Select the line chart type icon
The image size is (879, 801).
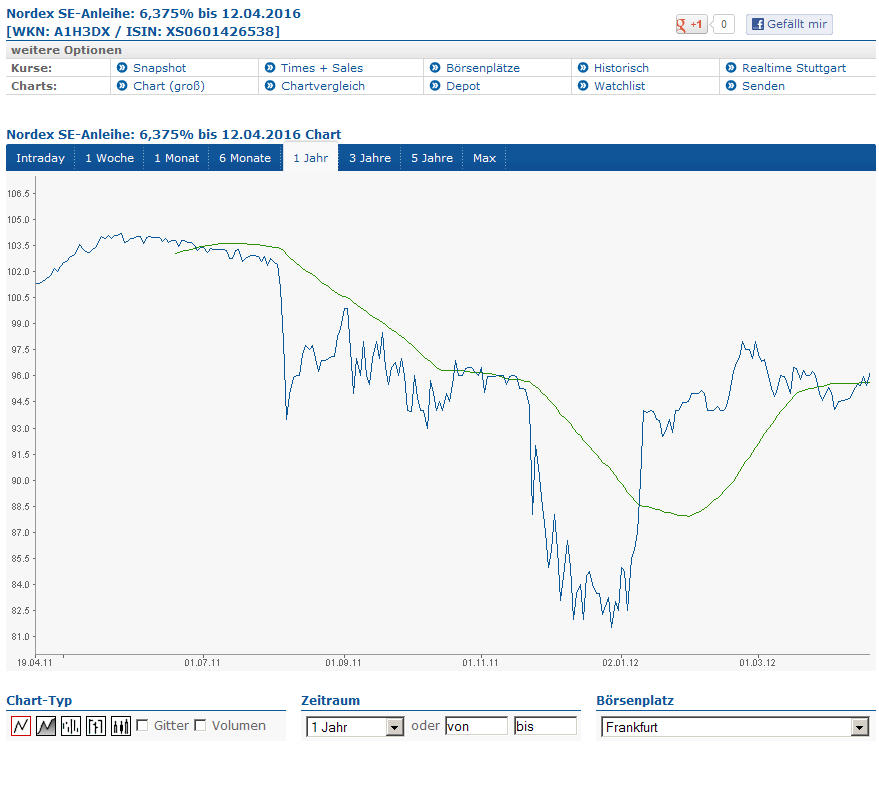pyautogui.click(x=21, y=726)
